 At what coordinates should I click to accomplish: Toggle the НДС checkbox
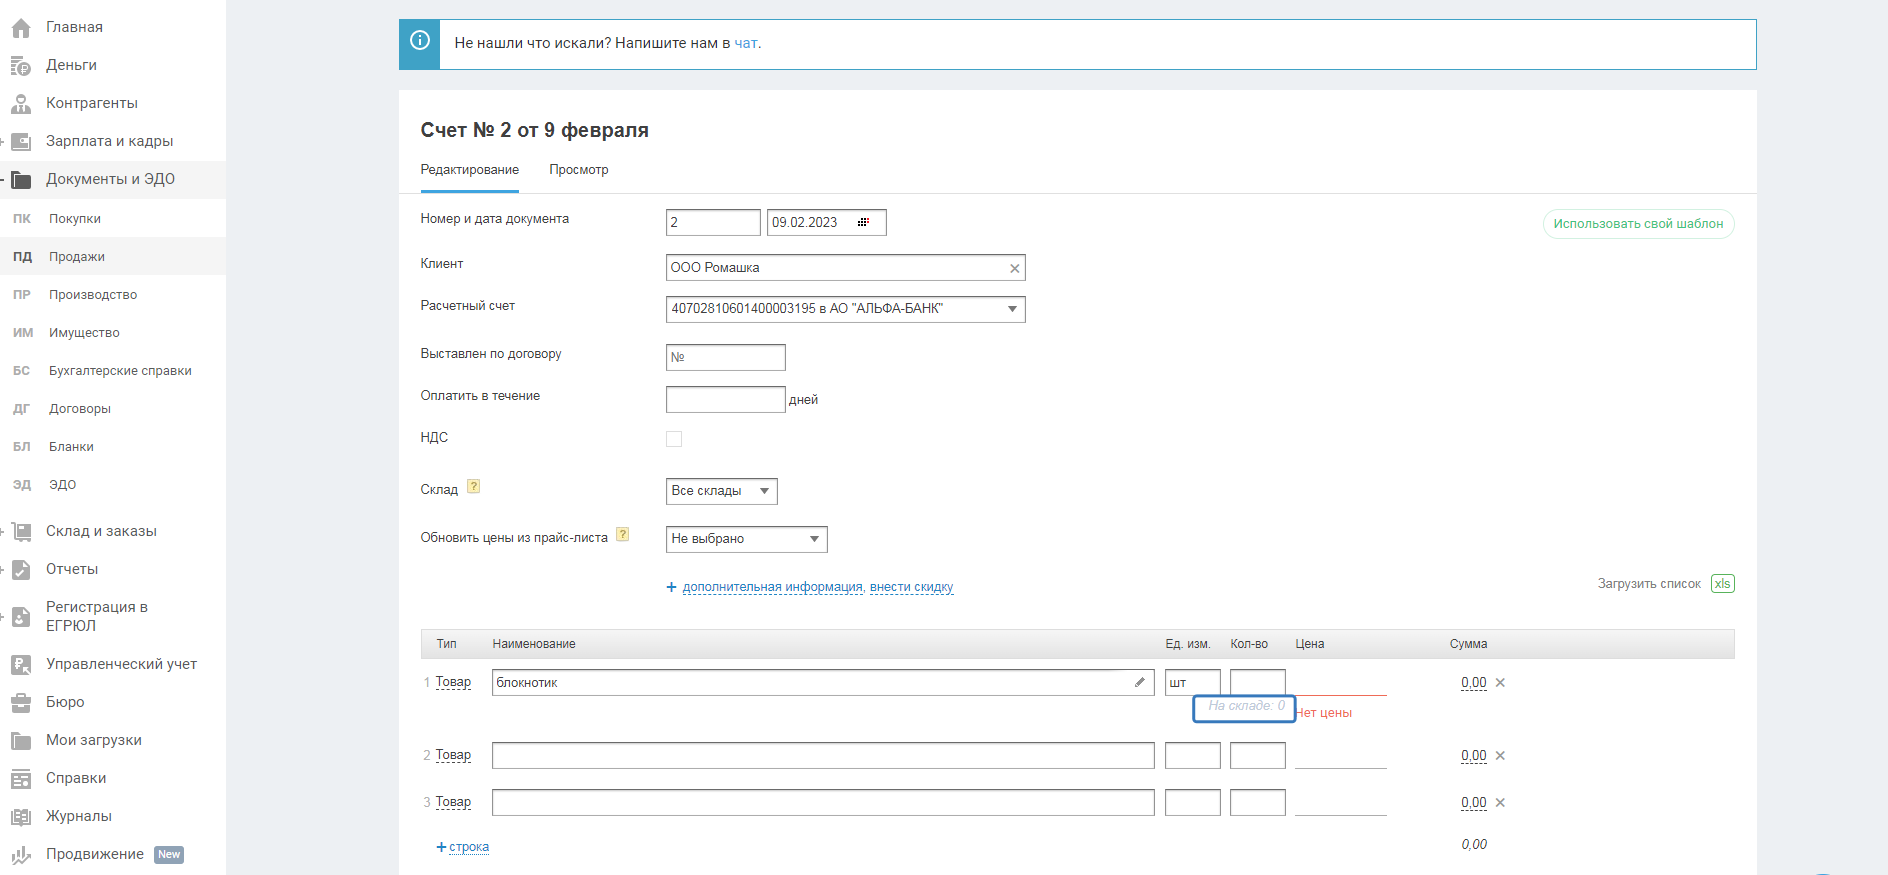pyautogui.click(x=674, y=439)
